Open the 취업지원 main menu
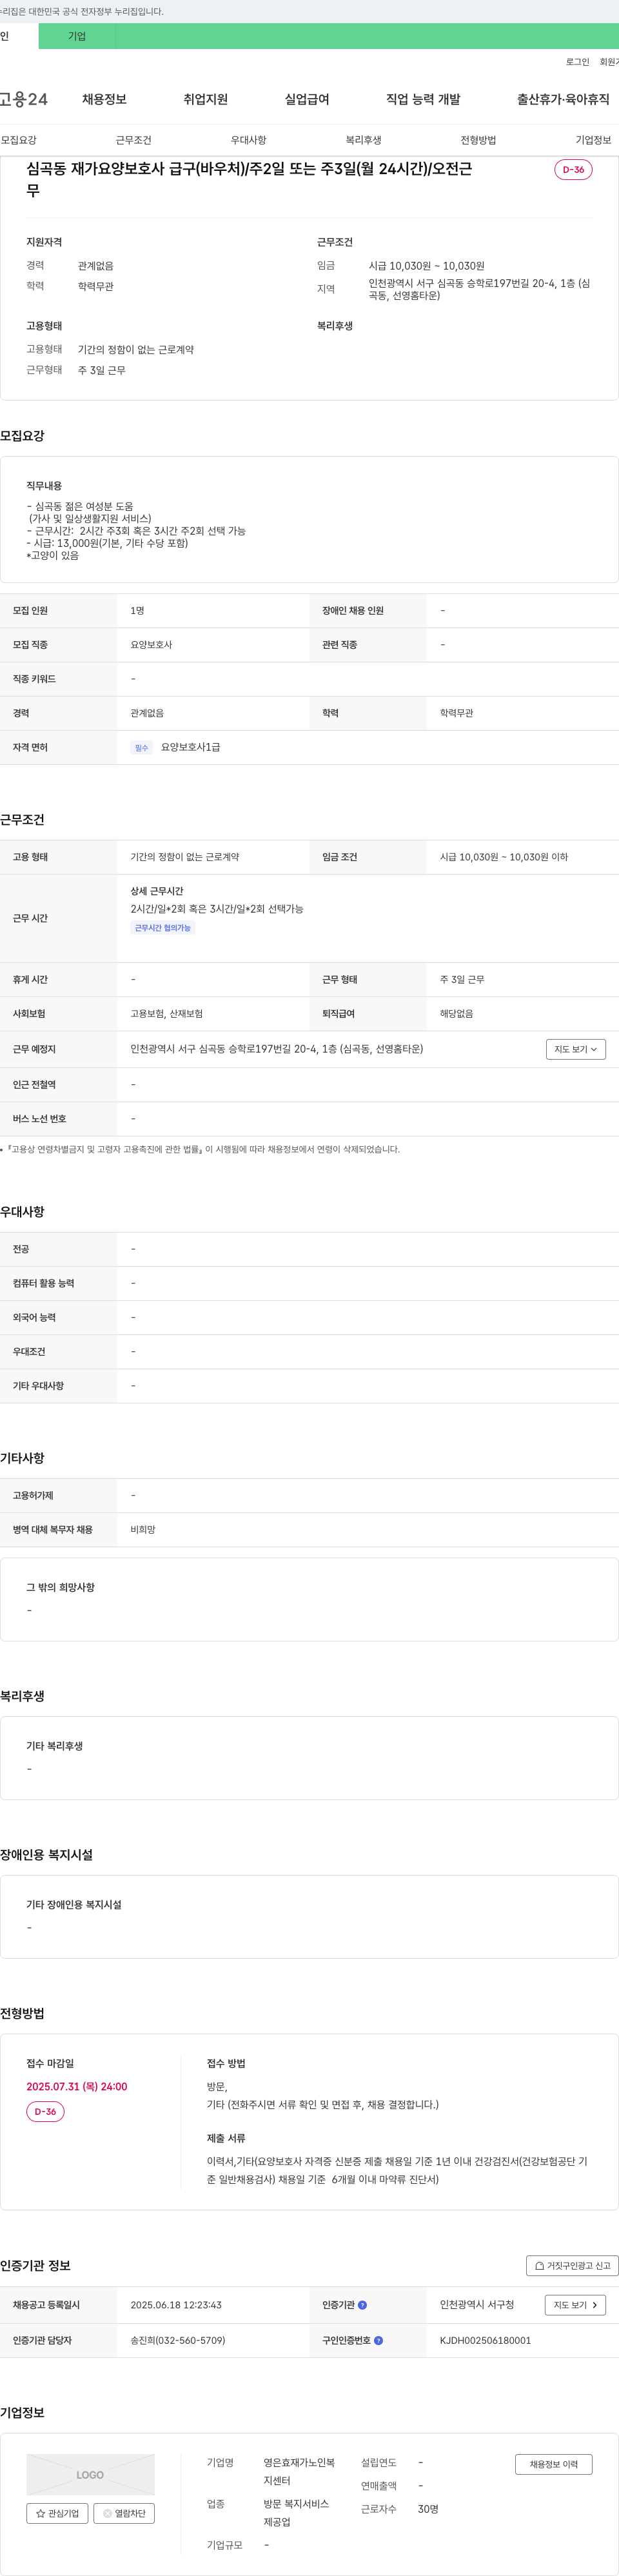 205,99
